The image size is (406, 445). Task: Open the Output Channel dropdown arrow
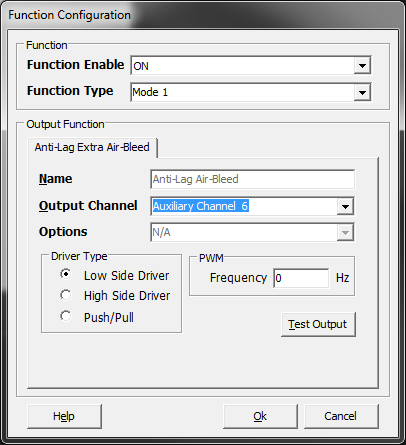click(345, 207)
